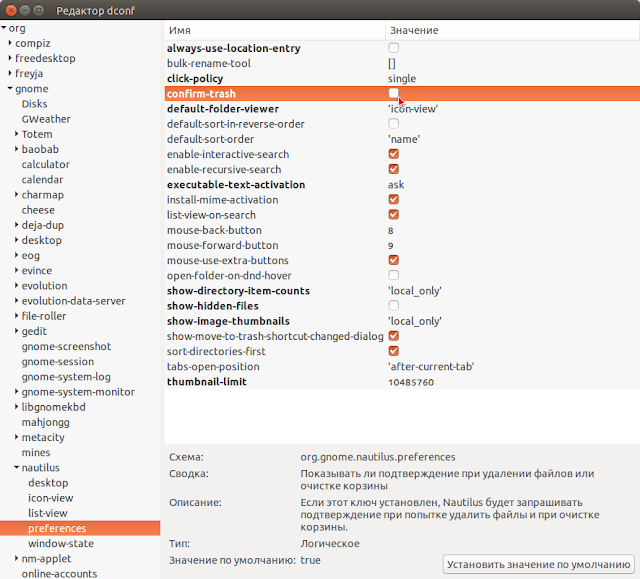Uncheck mouse-use-extra-buttons

pyautogui.click(x=393, y=260)
